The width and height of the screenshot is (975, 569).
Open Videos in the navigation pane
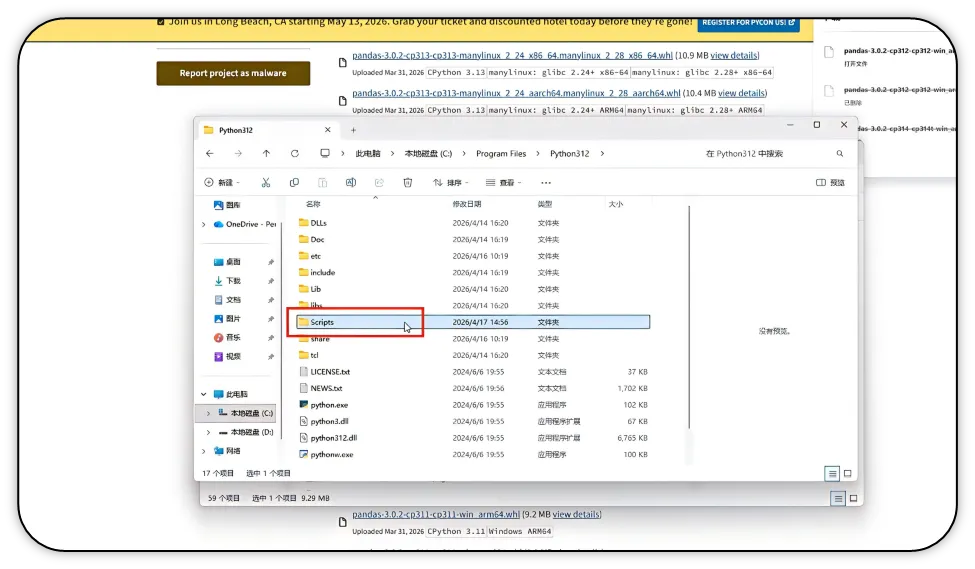pos(228,356)
